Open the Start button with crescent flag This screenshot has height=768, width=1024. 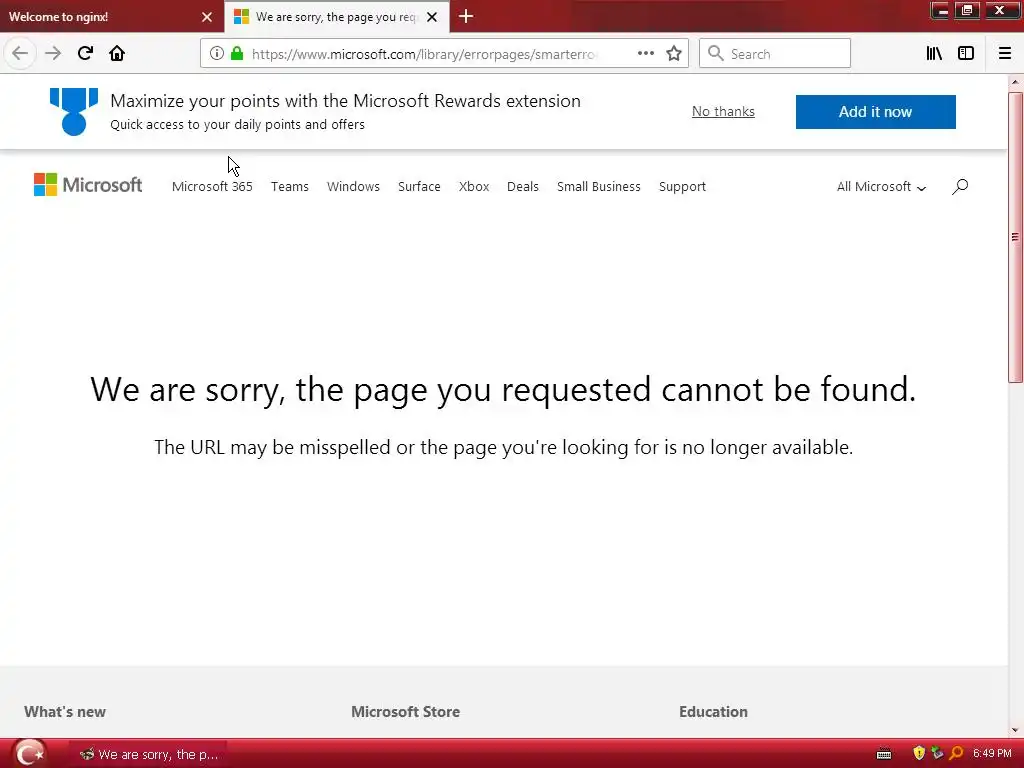[x=29, y=754]
